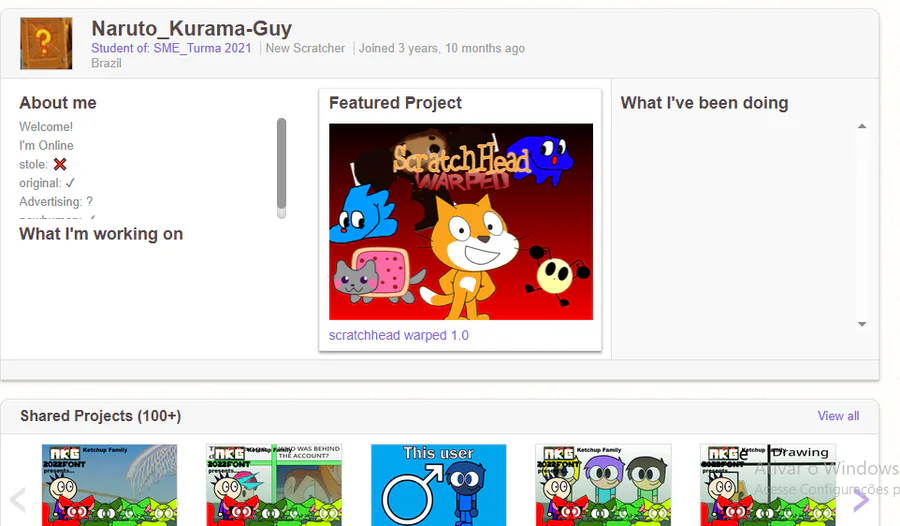Click the 'What I'm working on' section
This screenshot has height=526, width=900.
(x=101, y=234)
